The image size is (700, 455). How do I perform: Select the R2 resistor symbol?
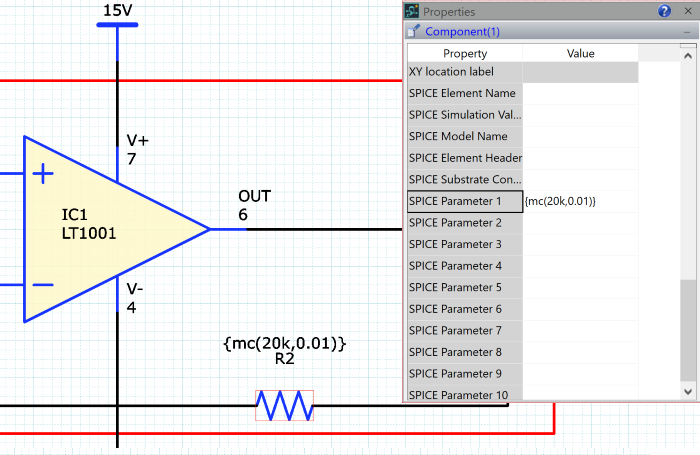click(x=284, y=405)
